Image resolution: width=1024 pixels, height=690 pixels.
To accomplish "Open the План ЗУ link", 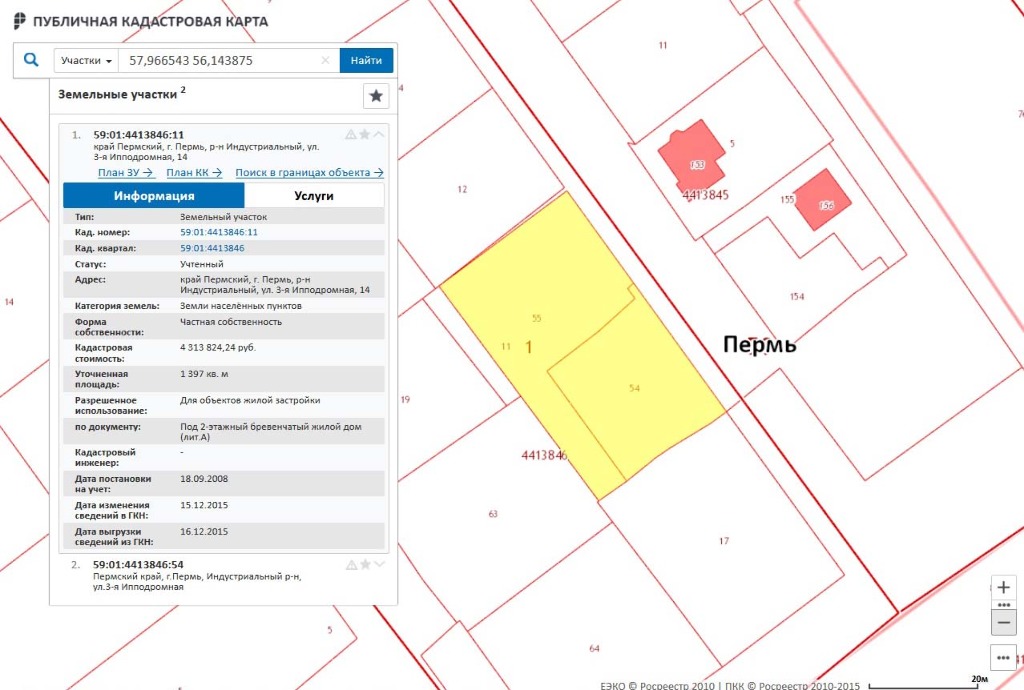I will tap(125, 172).
